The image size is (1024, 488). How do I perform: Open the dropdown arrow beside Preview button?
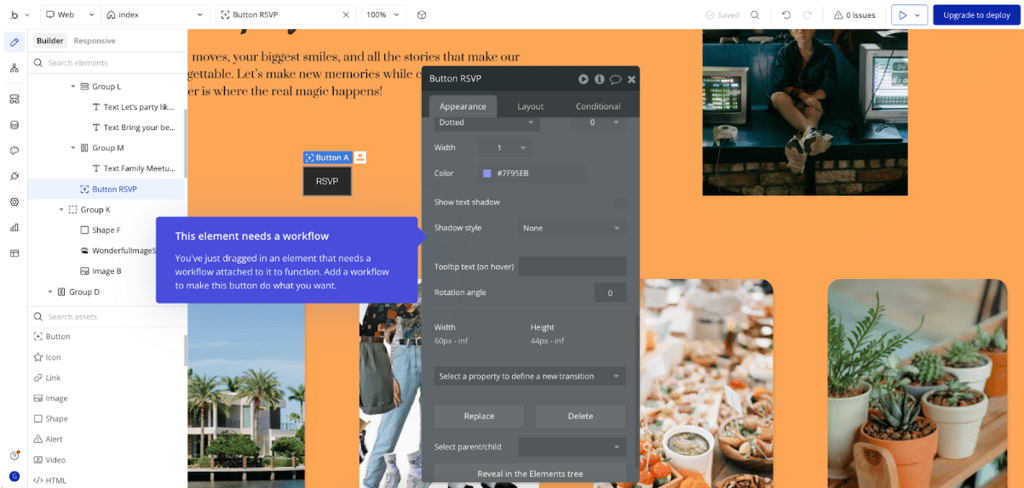click(x=920, y=15)
